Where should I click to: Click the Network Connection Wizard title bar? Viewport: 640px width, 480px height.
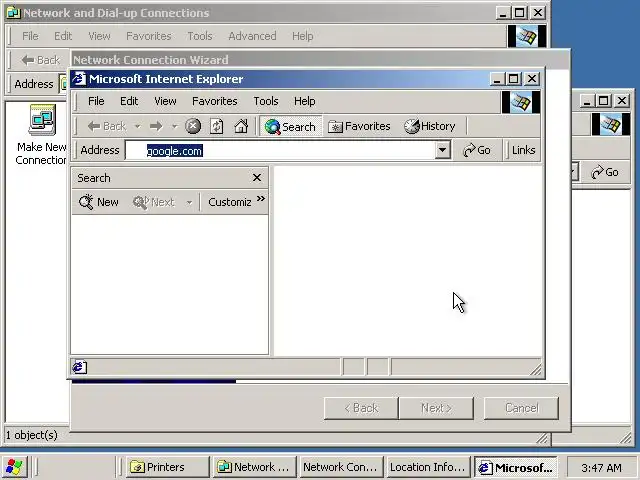(320, 60)
